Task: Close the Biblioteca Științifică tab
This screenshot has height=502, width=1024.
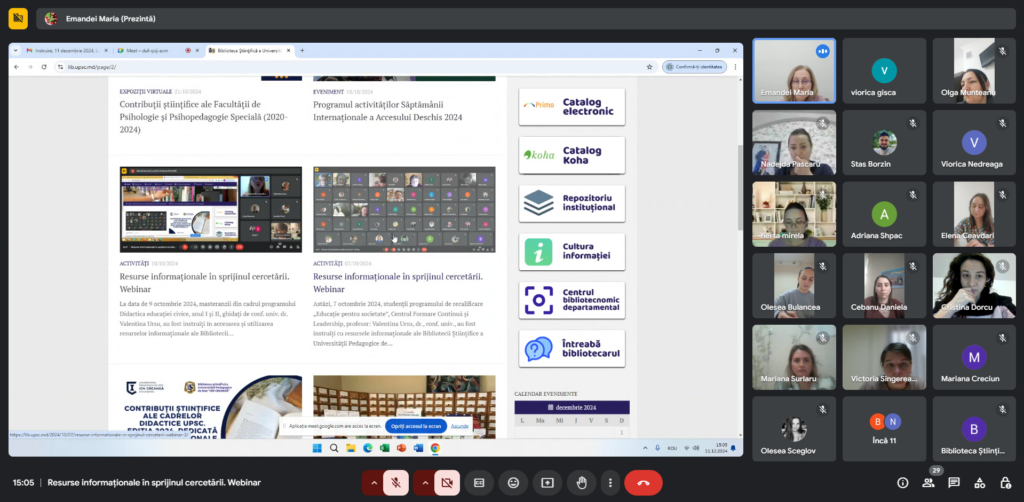Action: [x=288, y=50]
